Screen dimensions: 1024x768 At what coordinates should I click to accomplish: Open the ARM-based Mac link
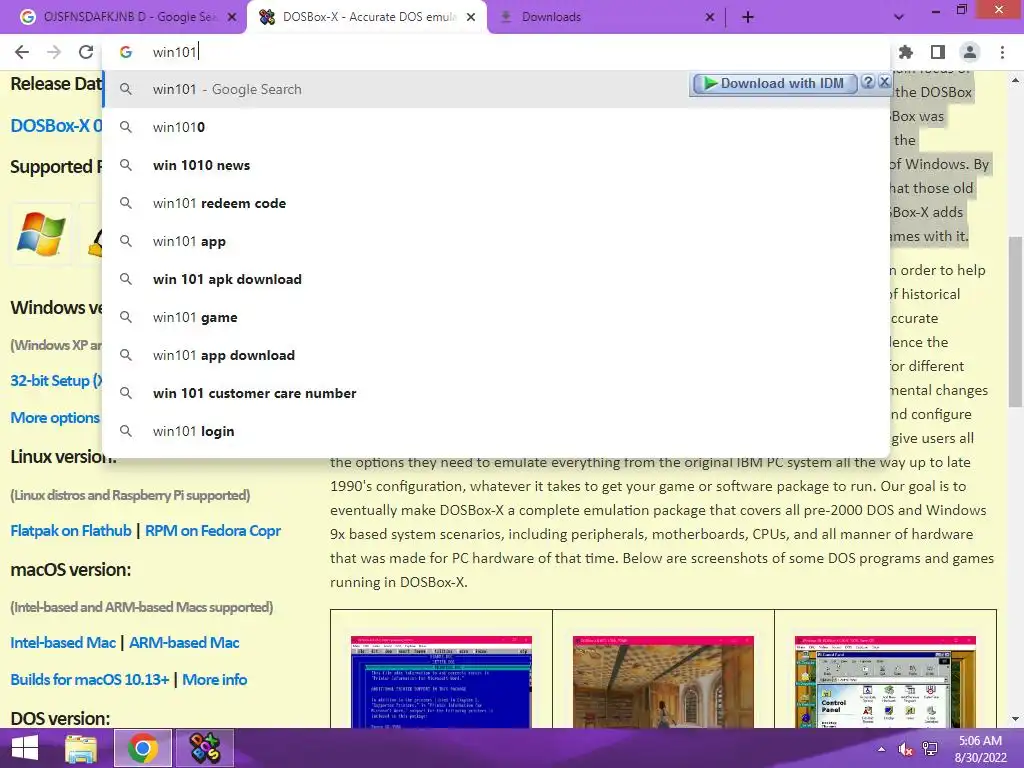click(184, 643)
